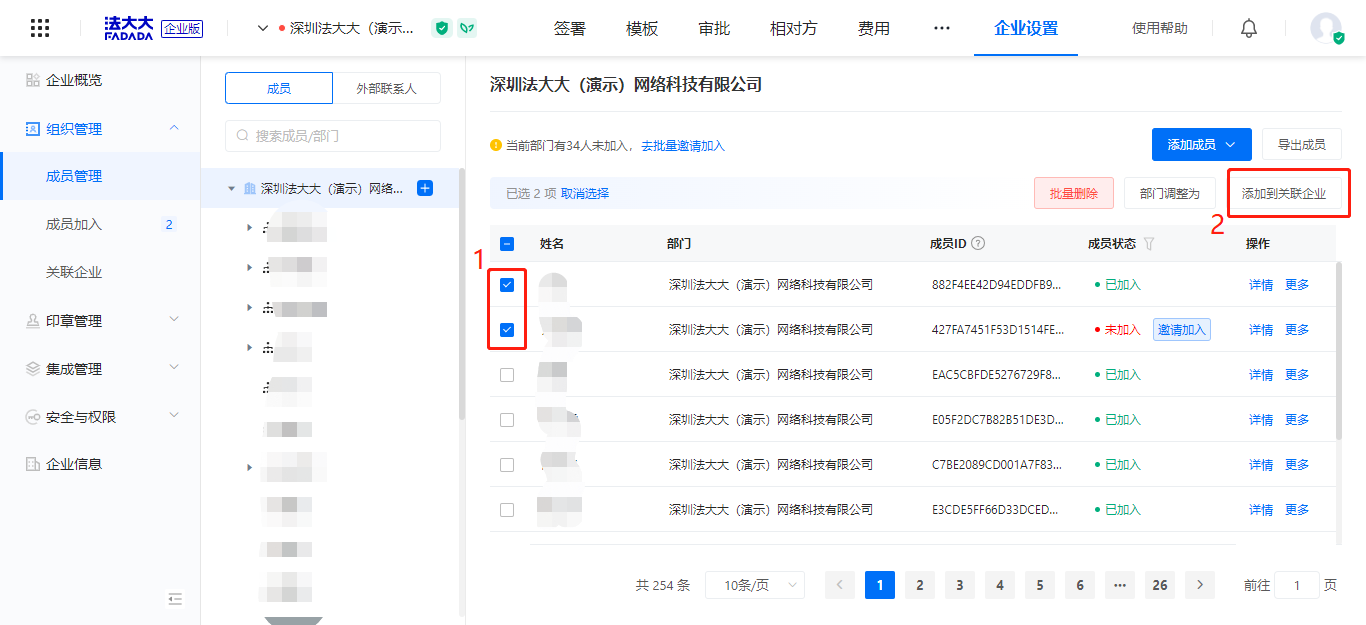Open the 费用 top menu
Image resolution: width=1366 pixels, height=625 pixels.
pos(874,28)
